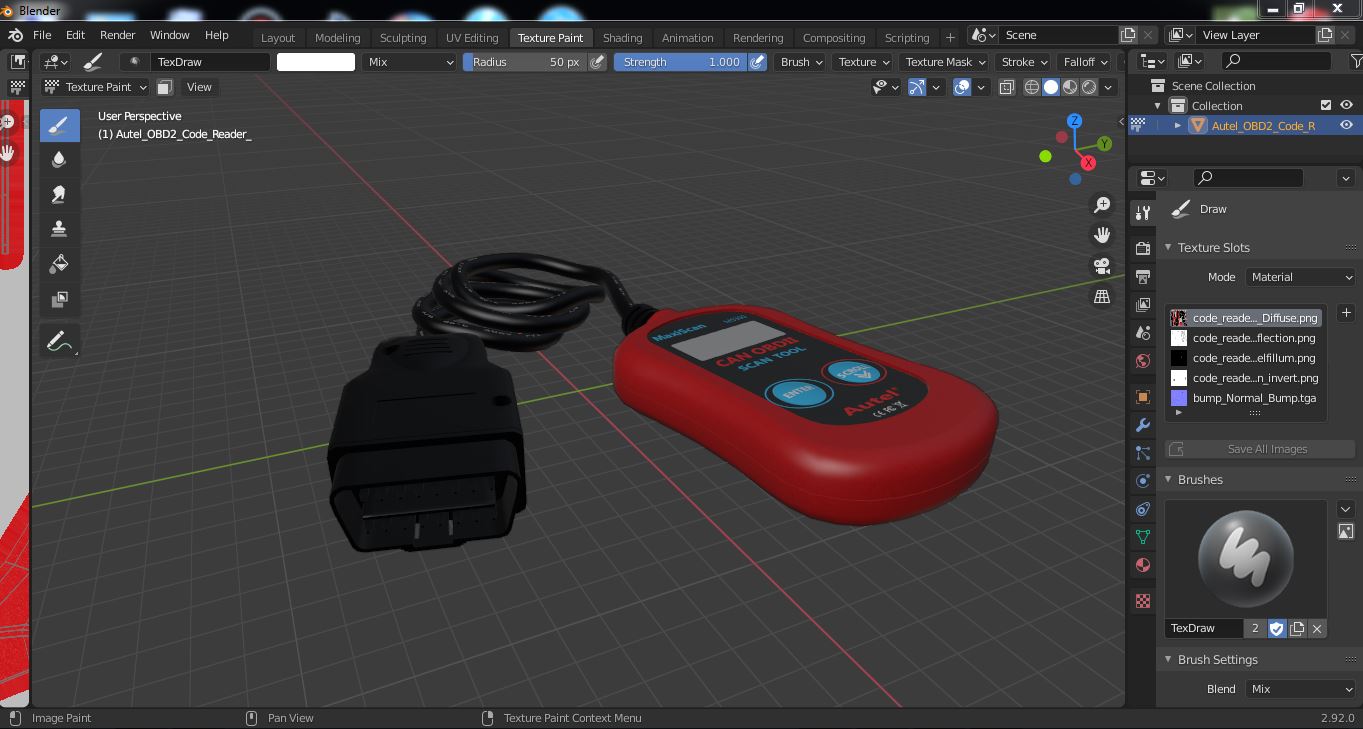Open Texture properties checker tab
The image size is (1363, 729).
[1143, 601]
